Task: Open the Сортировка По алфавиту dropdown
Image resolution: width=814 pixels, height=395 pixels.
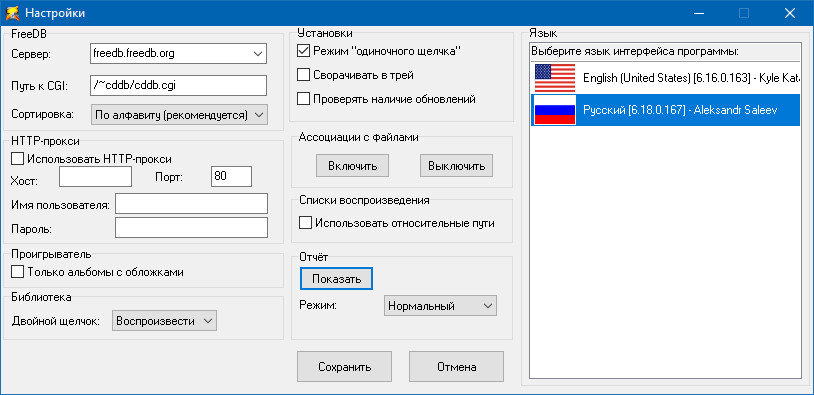Action: [x=179, y=115]
